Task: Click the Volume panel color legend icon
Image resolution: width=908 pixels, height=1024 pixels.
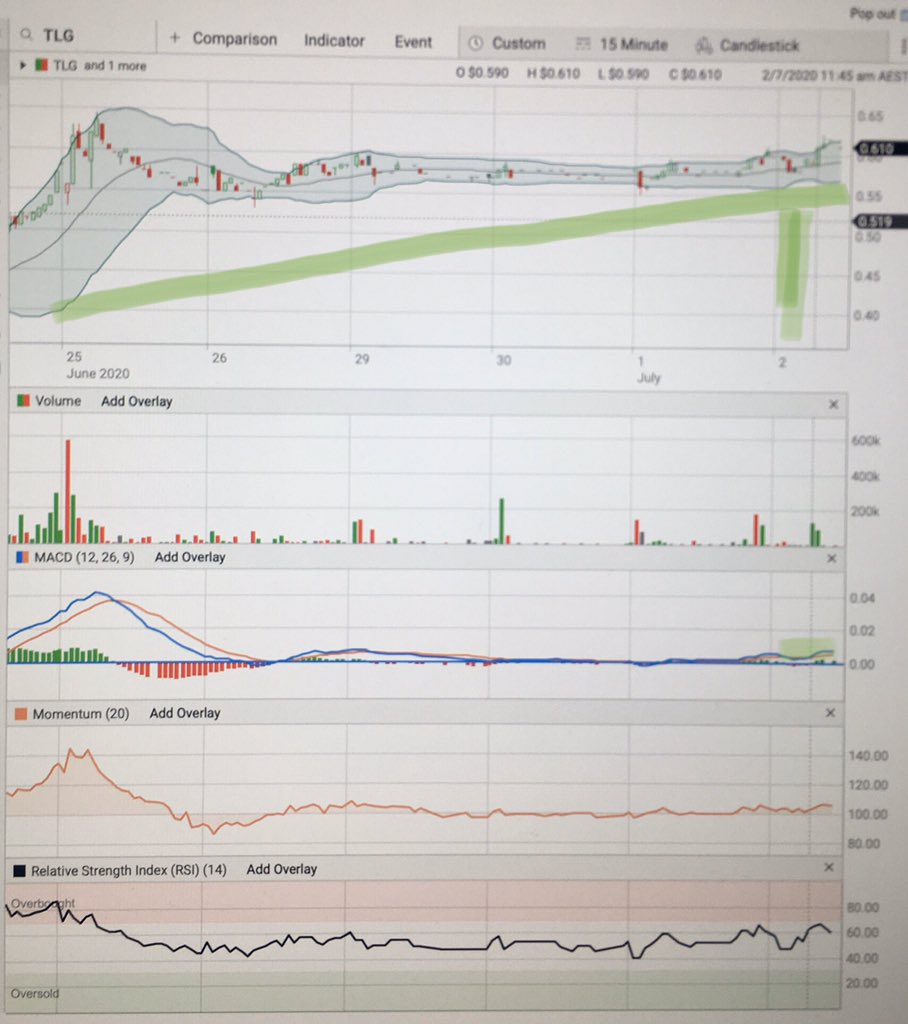Action: (x=25, y=401)
